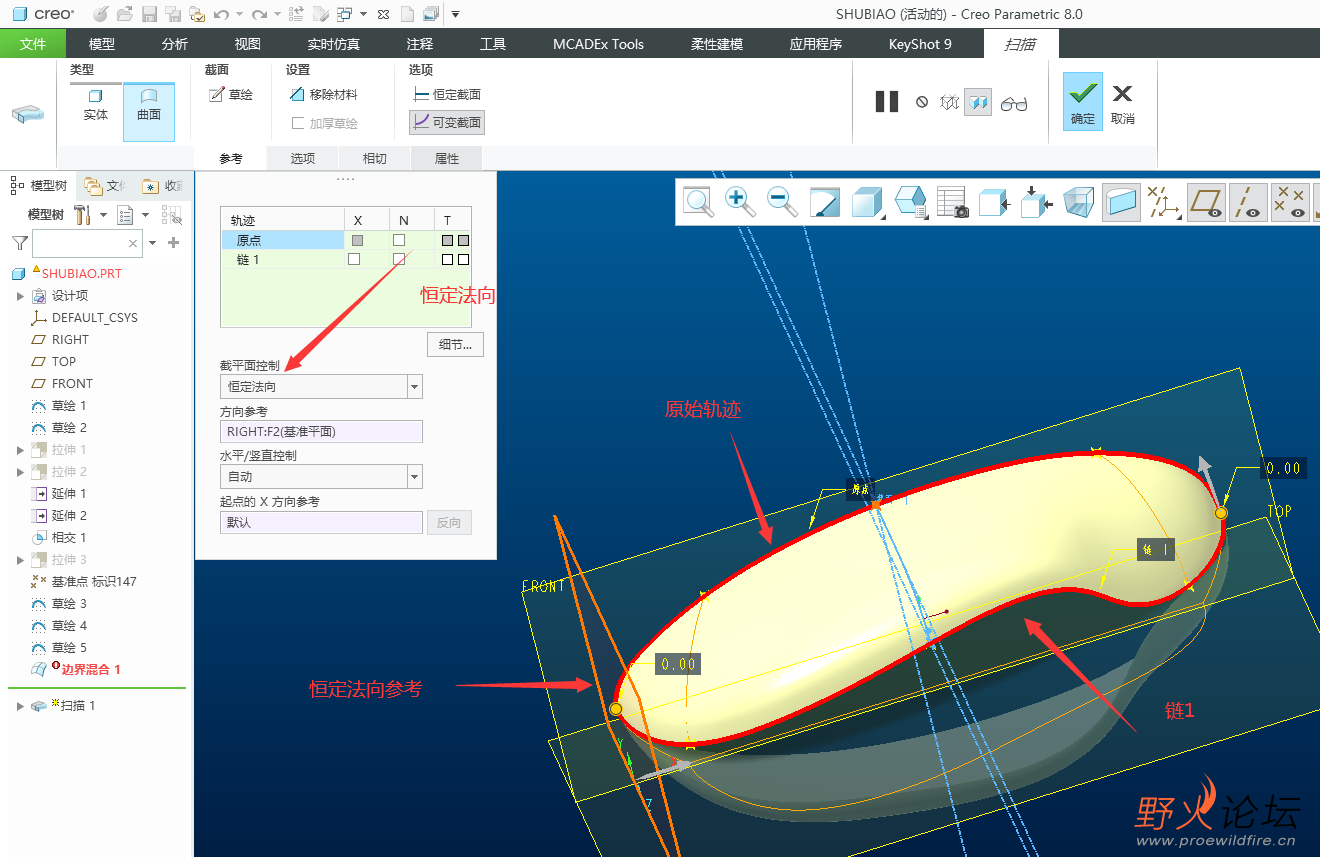Switch to the 相切 panel tab
The height and width of the screenshot is (857, 1320).
click(375, 158)
